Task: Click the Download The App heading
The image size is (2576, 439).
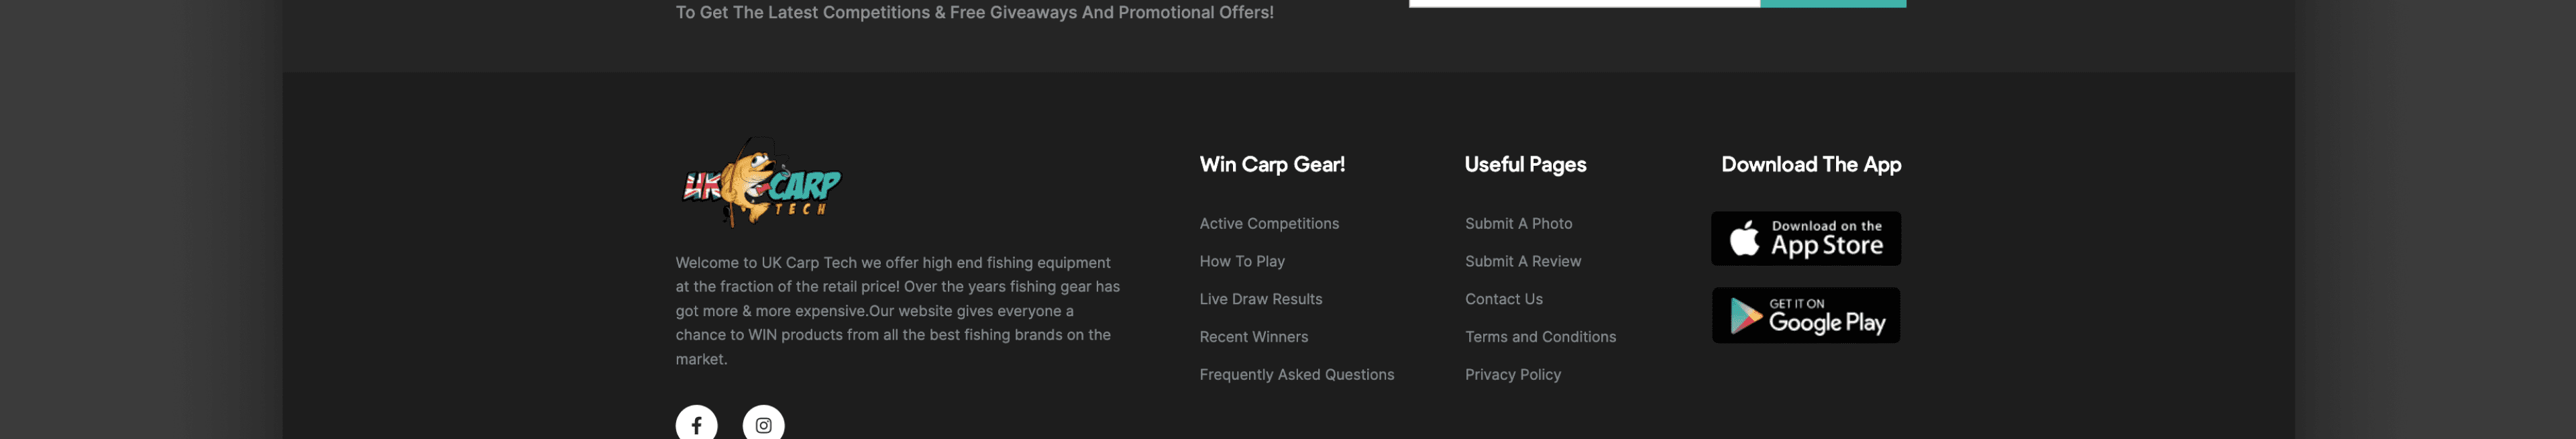Action: click(1811, 165)
